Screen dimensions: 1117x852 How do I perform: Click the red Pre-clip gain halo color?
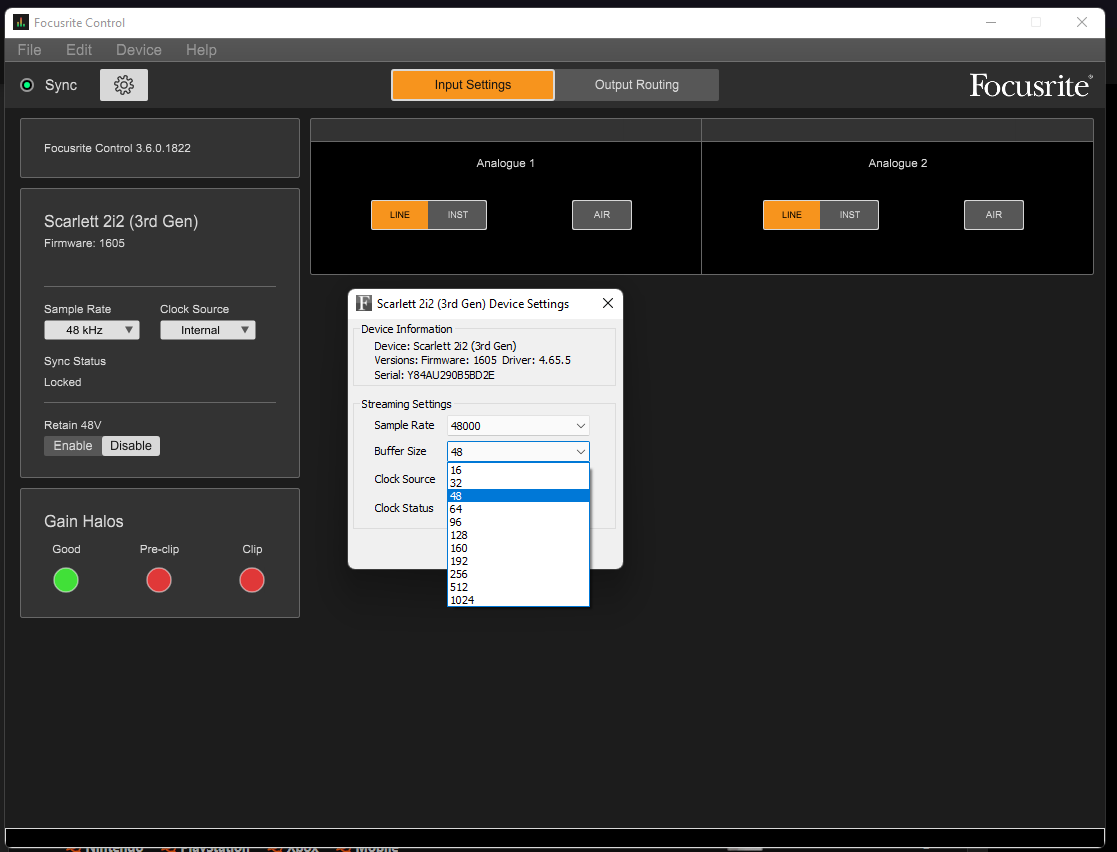pos(159,580)
